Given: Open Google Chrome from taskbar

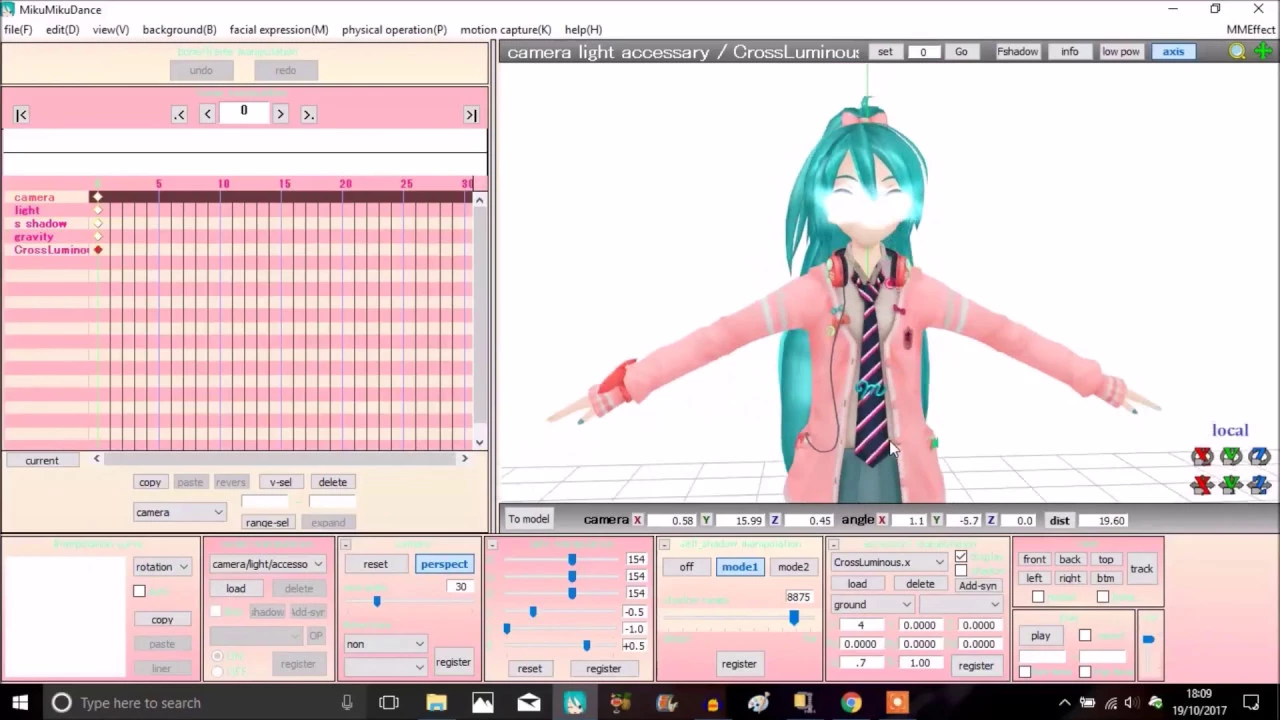Looking at the screenshot, I should (x=851, y=703).
